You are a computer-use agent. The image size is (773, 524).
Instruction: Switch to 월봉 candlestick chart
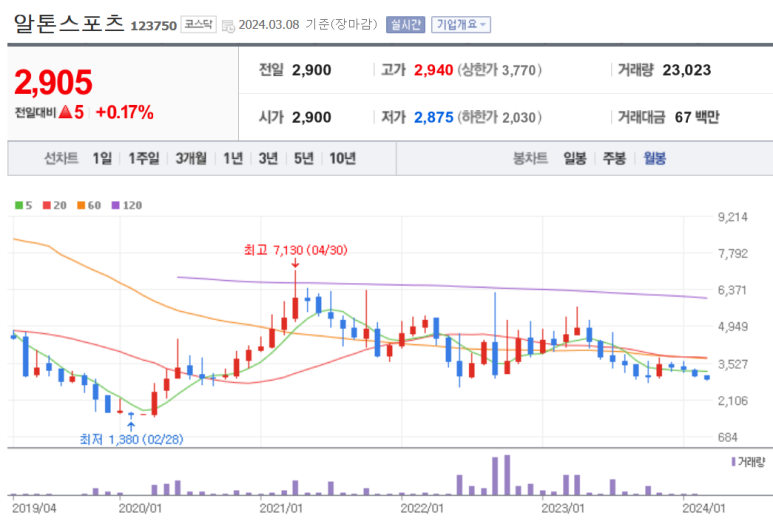pyautogui.click(x=655, y=158)
